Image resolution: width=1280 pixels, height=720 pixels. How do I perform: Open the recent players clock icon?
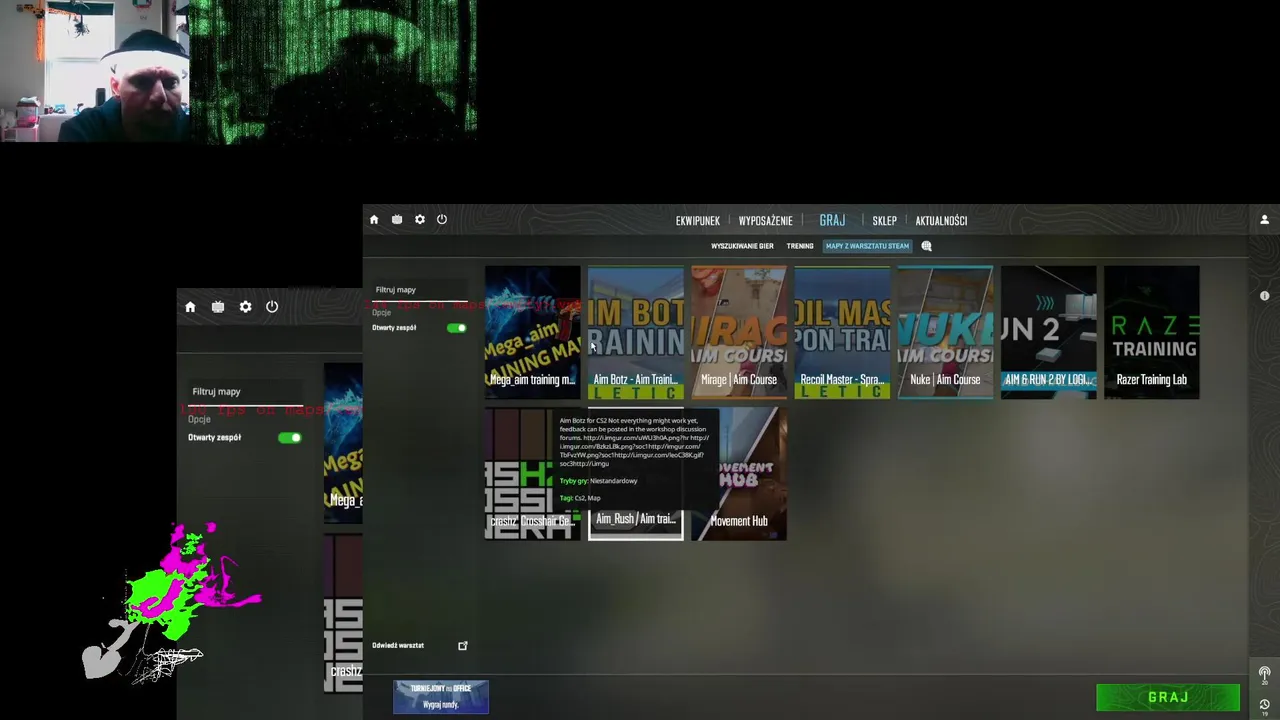point(1264,705)
